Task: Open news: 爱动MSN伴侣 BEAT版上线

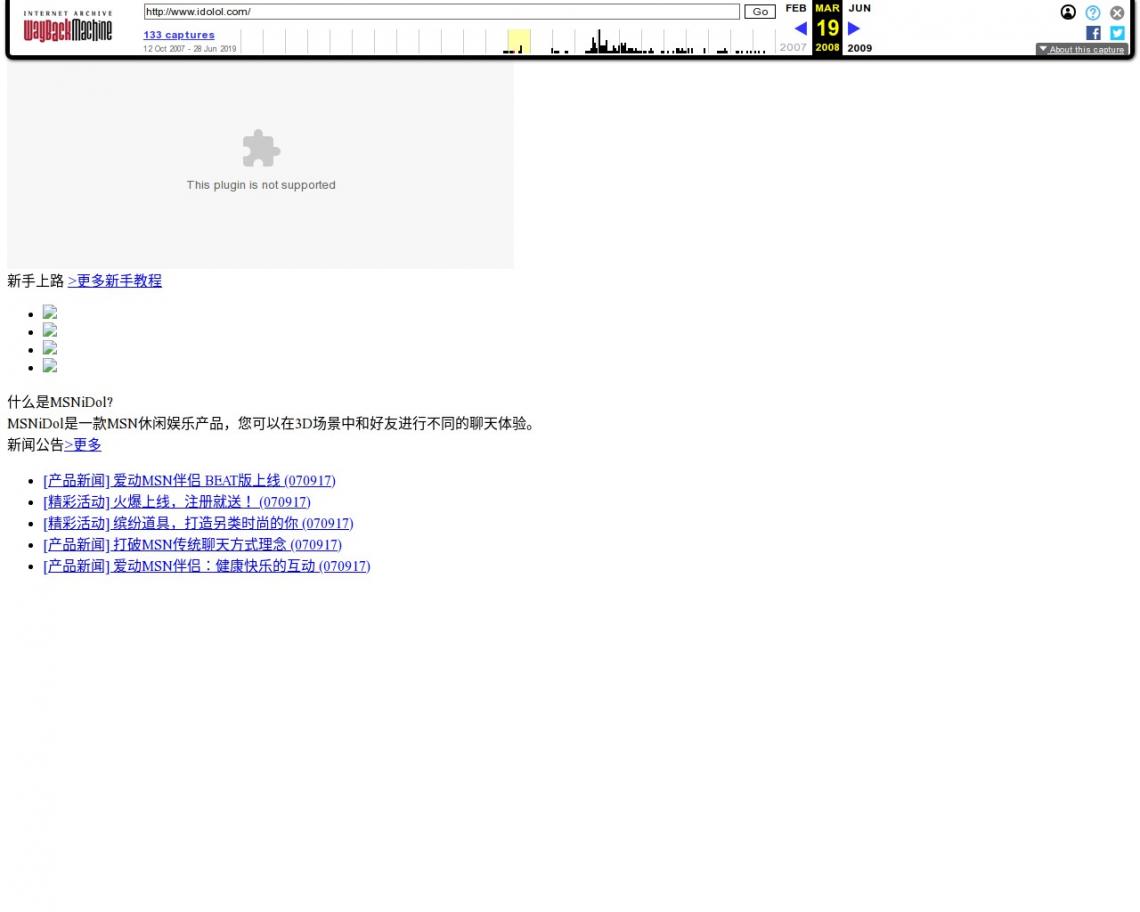Action: (189, 481)
